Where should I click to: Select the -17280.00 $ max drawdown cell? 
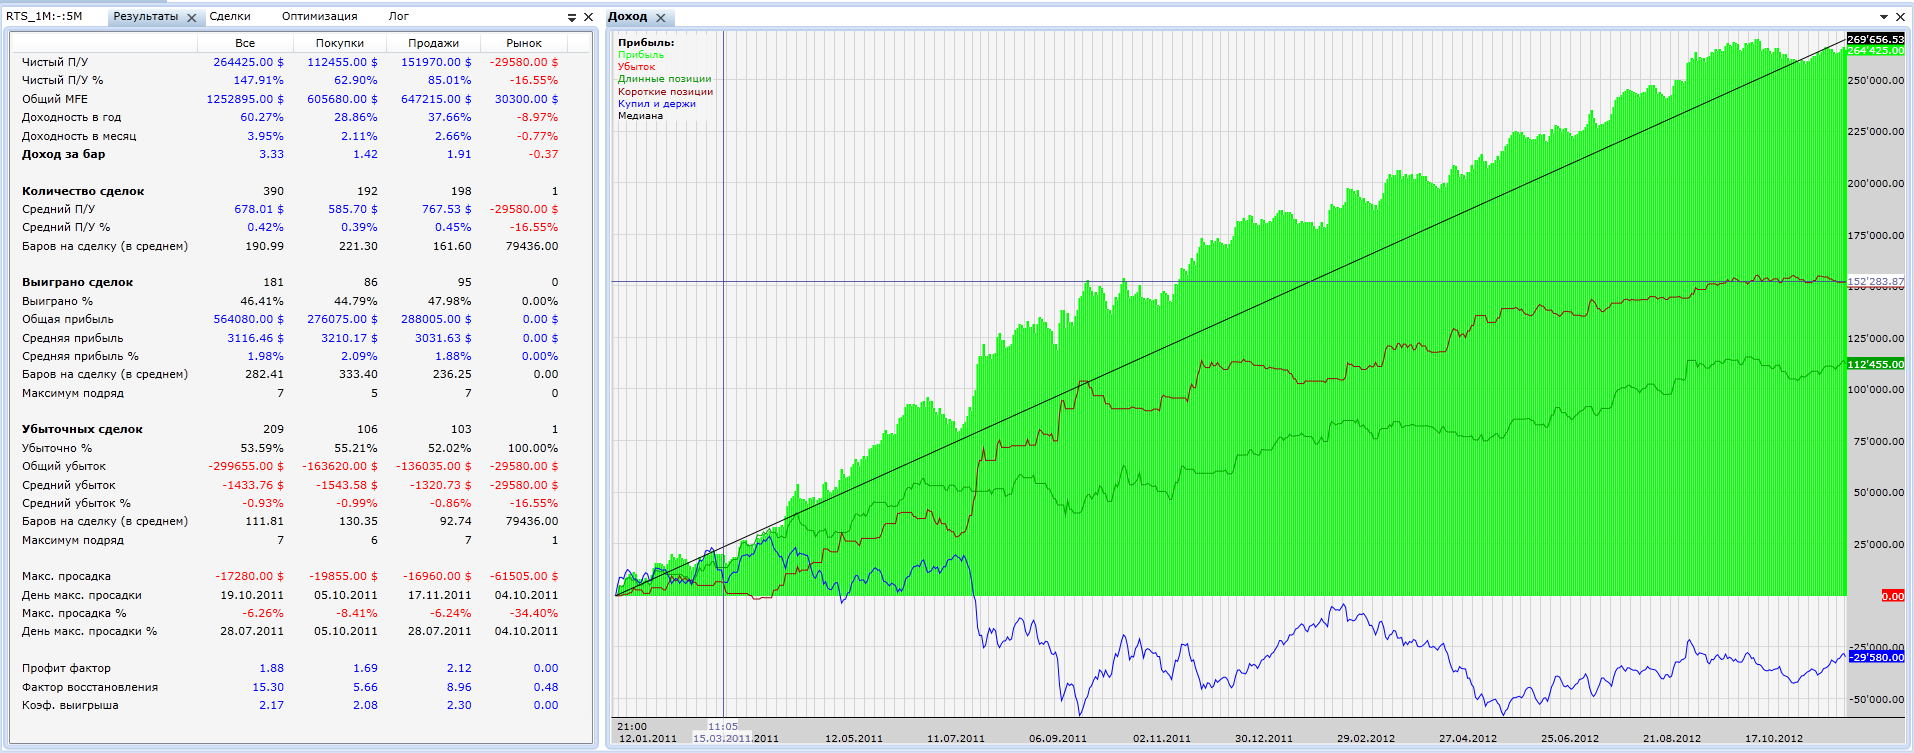(249, 576)
